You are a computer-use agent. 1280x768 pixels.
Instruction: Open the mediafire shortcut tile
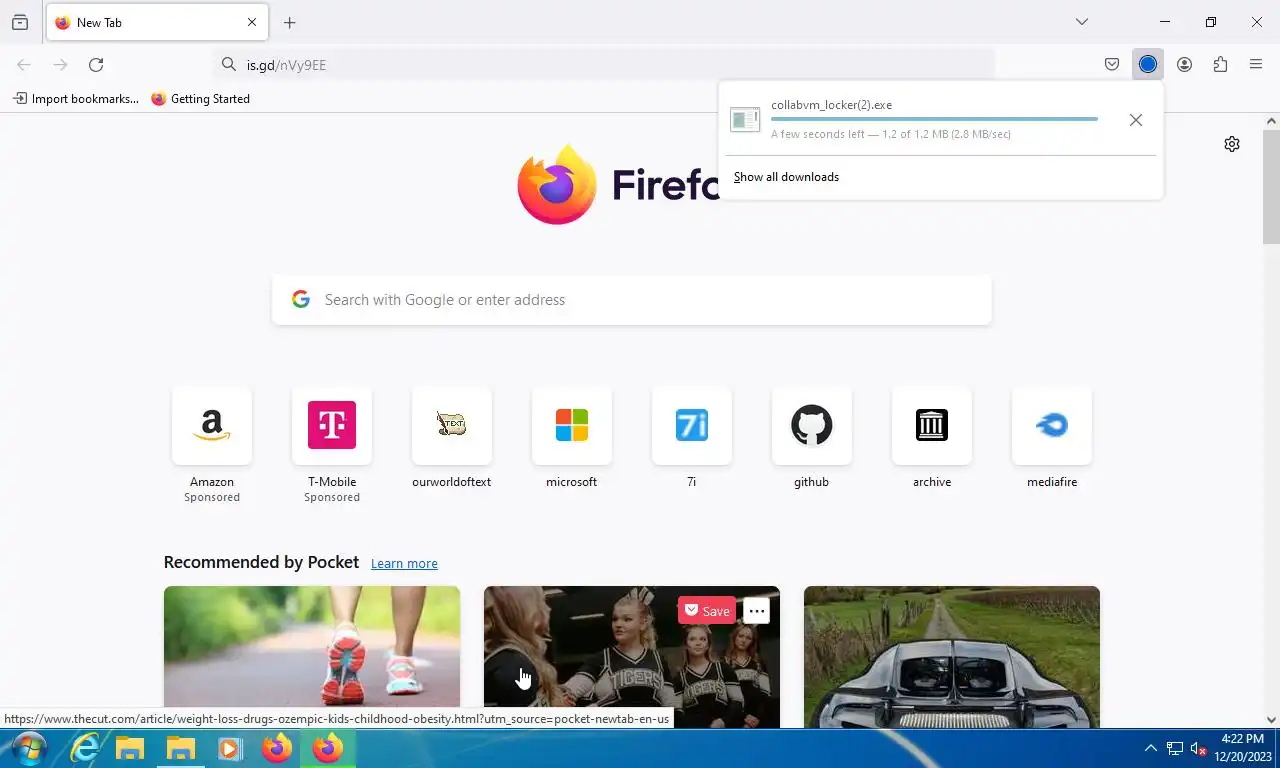click(x=1052, y=425)
